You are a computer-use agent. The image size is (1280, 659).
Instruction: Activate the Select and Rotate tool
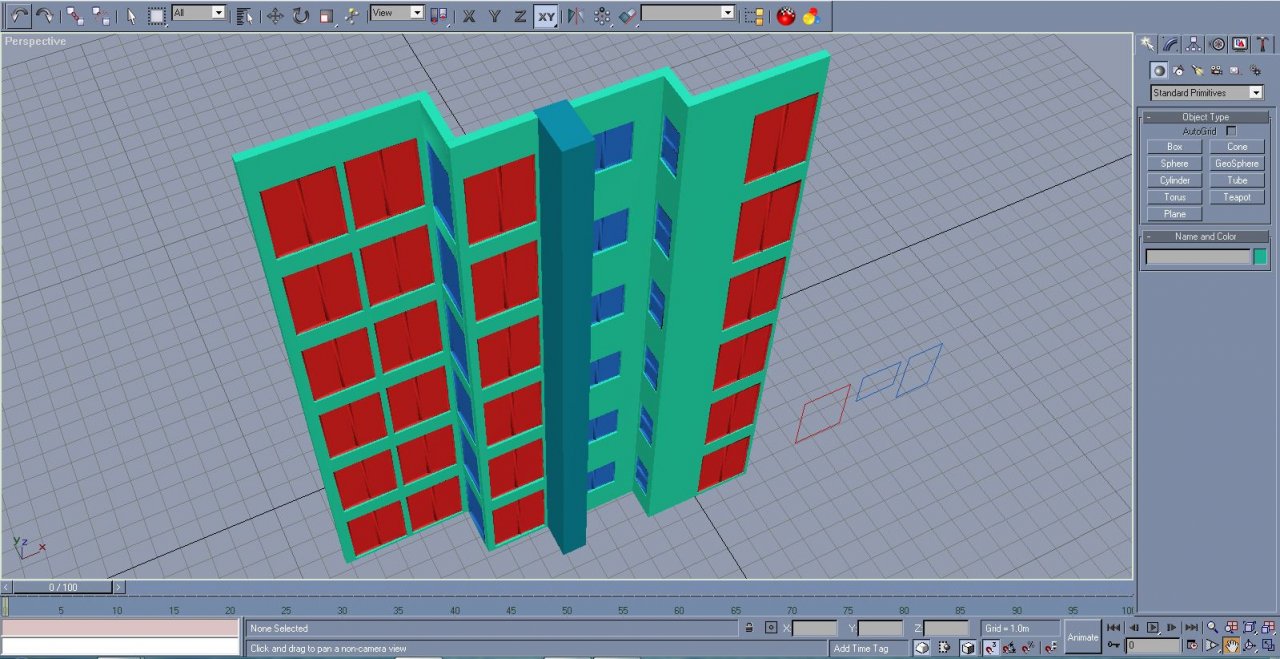[301, 15]
